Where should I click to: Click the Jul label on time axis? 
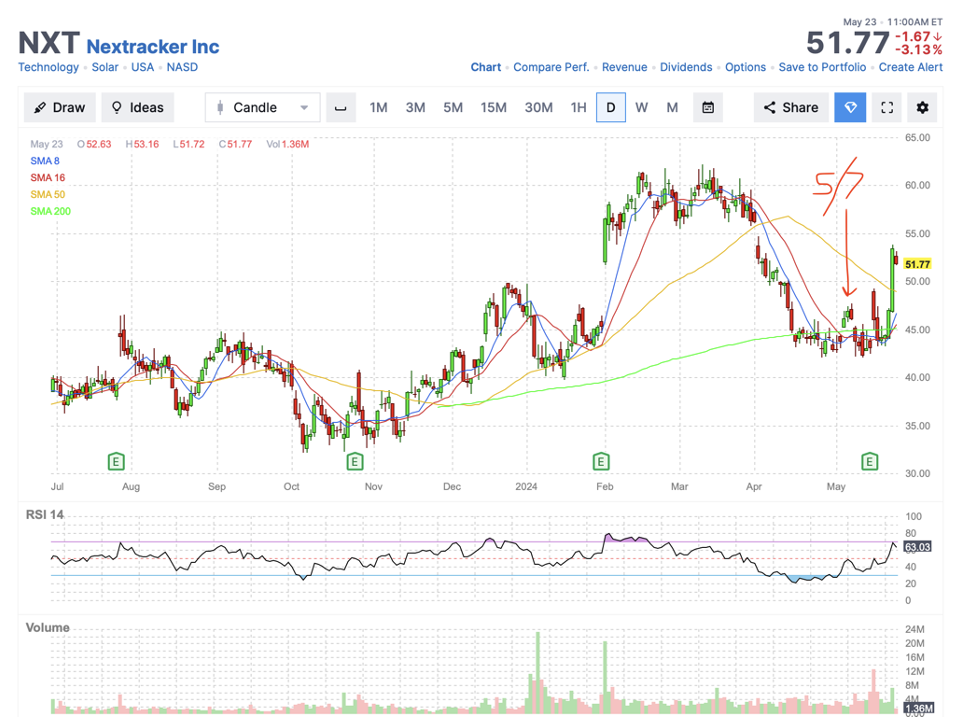point(57,486)
